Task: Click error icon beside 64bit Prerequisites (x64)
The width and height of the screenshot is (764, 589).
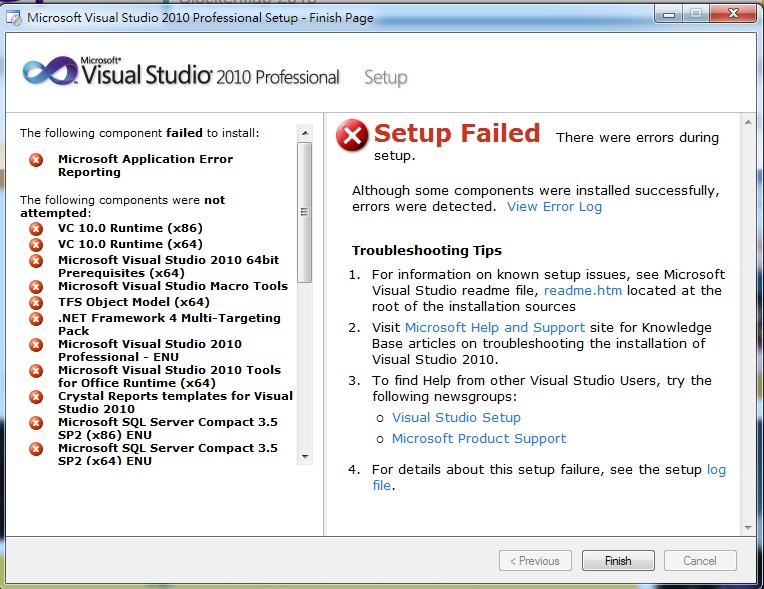Action: 36,260
